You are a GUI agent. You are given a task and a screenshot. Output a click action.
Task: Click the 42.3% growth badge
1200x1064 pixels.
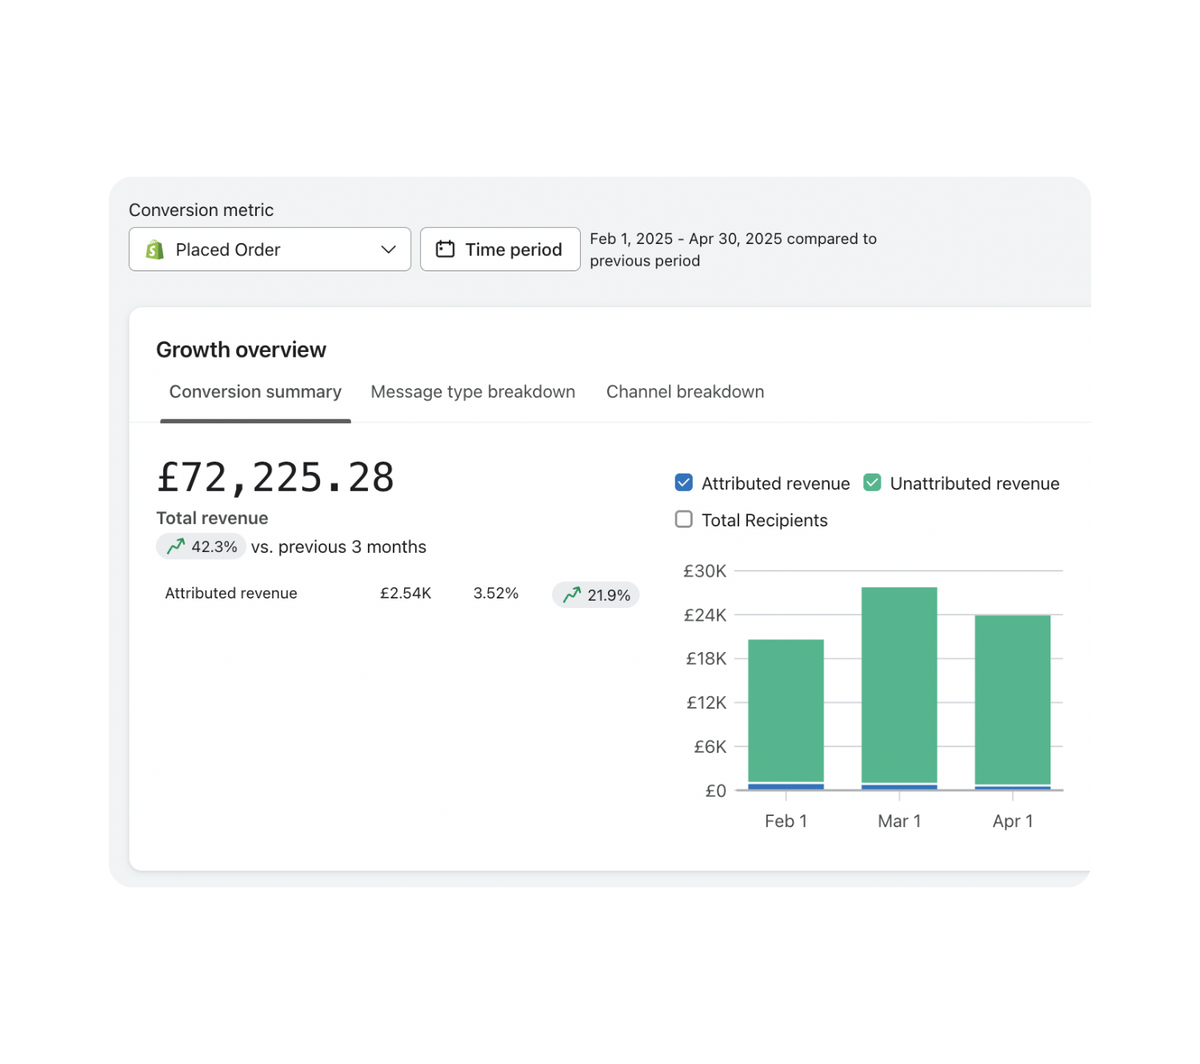(200, 546)
